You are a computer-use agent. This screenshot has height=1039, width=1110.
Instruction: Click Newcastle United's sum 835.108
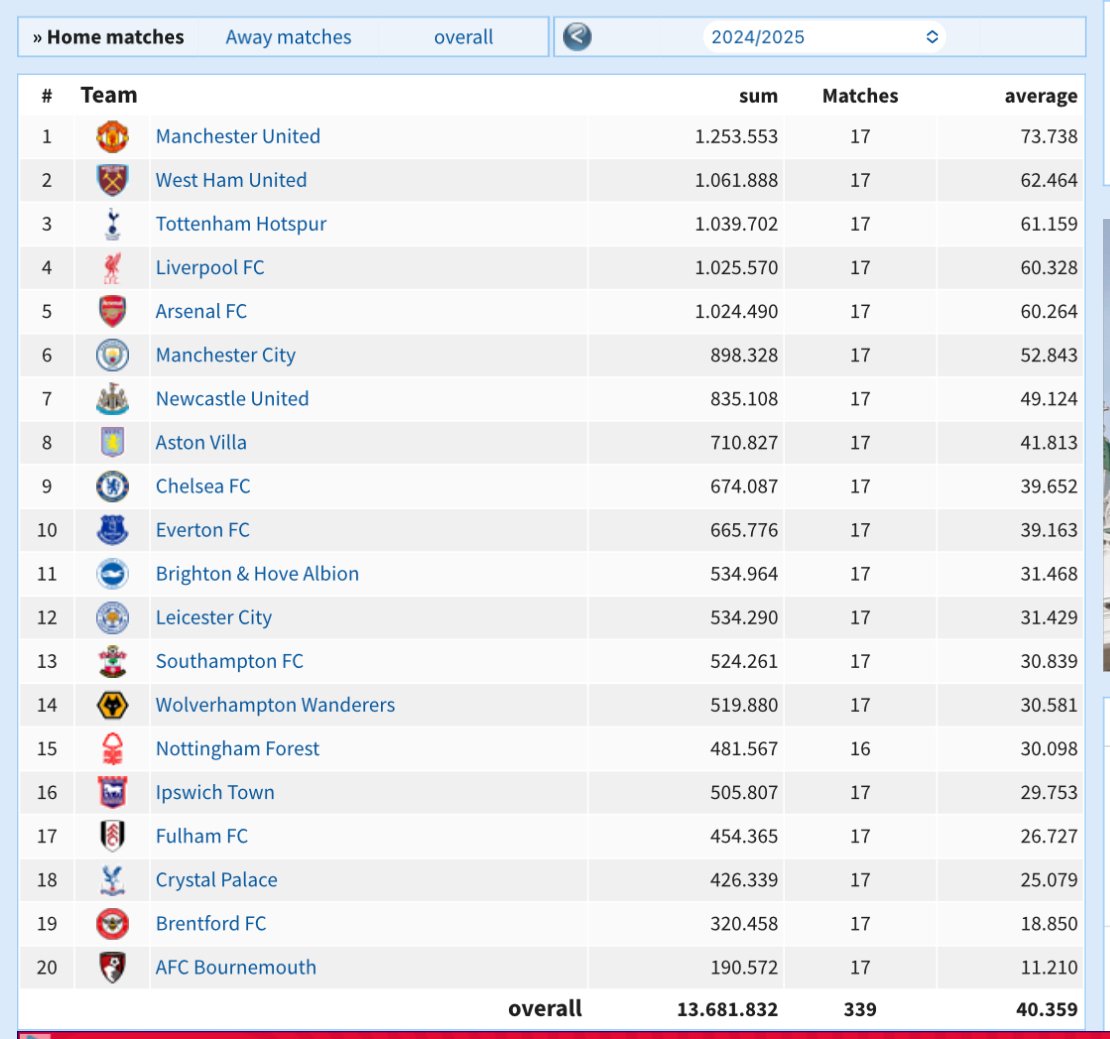pyautogui.click(x=744, y=399)
